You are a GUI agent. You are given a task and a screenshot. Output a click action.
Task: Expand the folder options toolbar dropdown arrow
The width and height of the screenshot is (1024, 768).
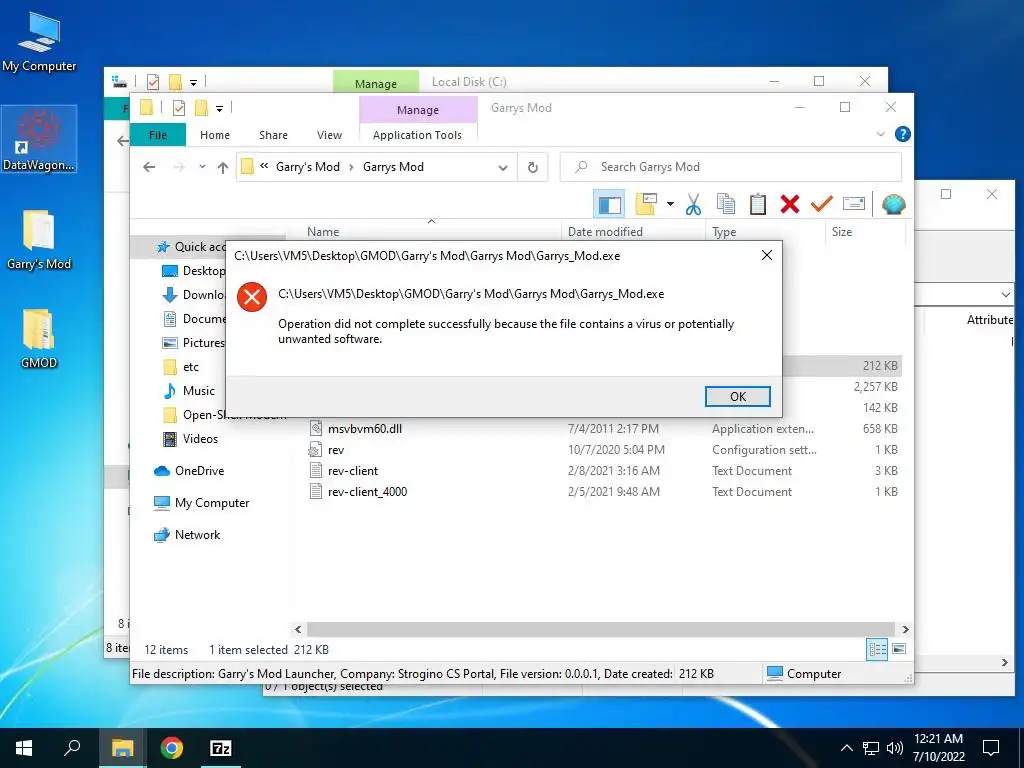pyautogui.click(x=670, y=204)
